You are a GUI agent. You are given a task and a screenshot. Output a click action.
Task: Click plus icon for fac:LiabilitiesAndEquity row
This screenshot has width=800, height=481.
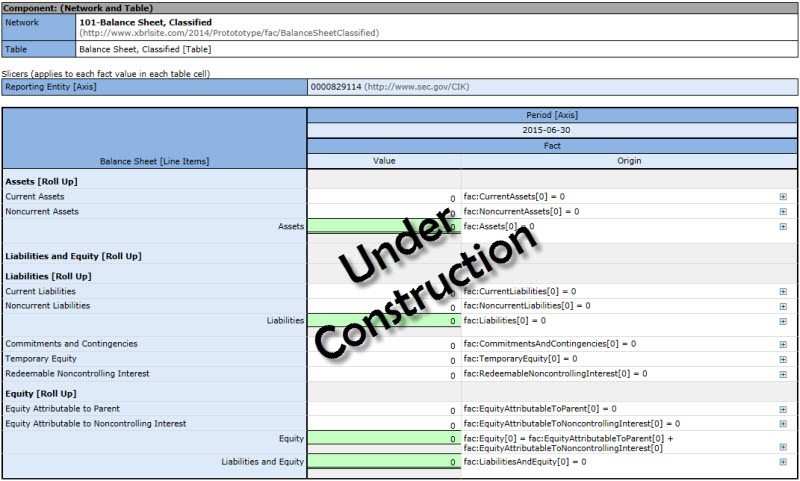pyautogui.click(x=783, y=462)
